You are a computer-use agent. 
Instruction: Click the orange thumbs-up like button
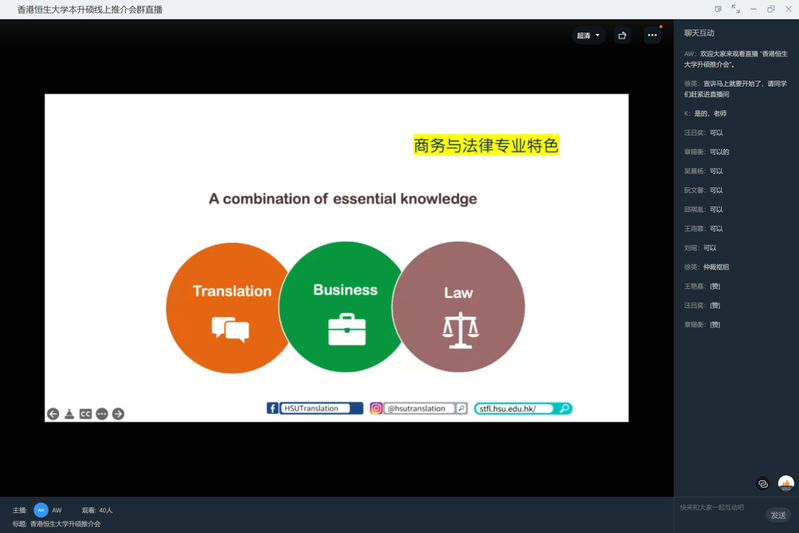[786, 483]
